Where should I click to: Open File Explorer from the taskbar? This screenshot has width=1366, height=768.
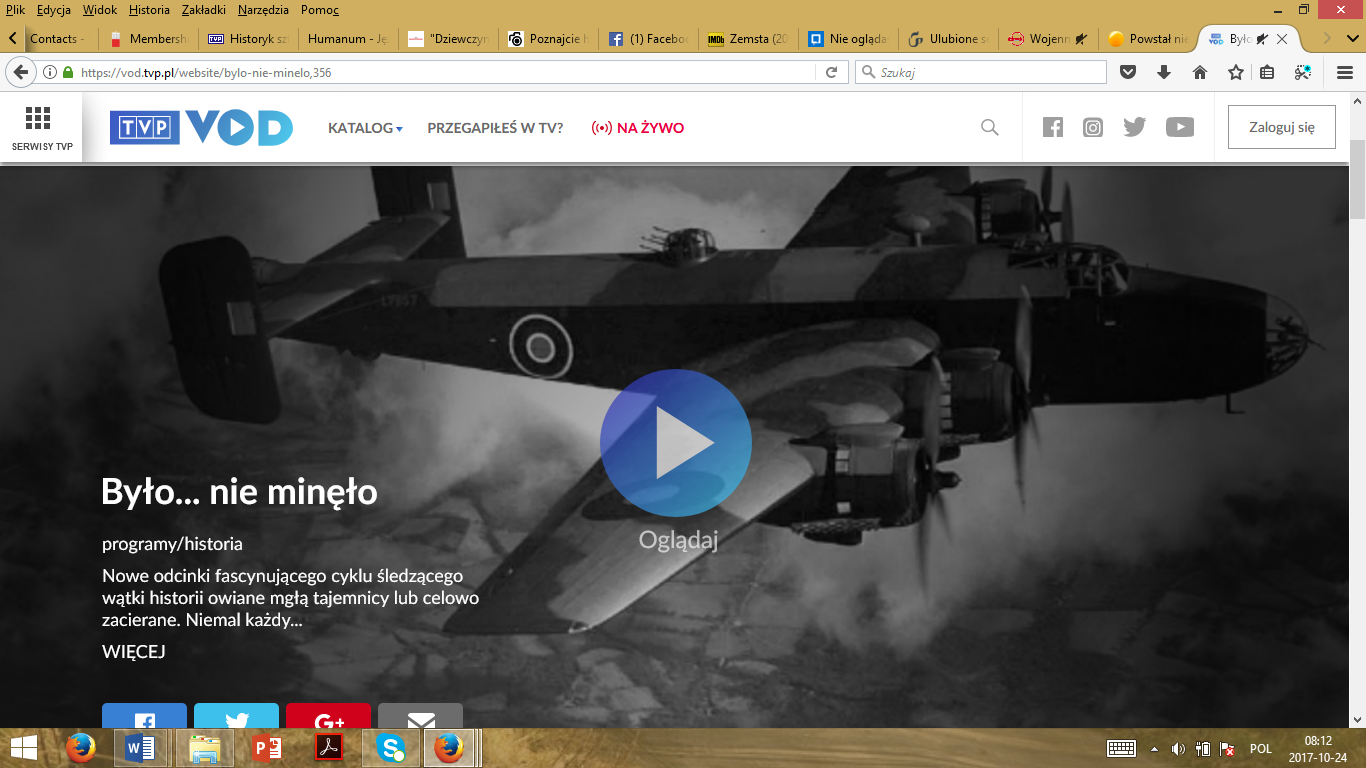204,748
